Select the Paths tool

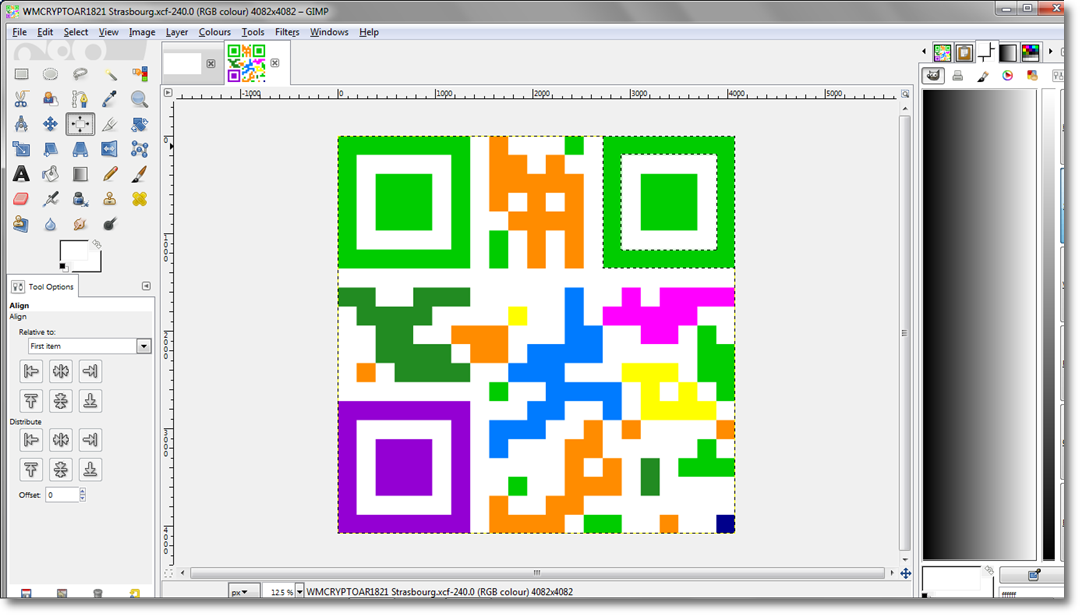click(x=80, y=99)
